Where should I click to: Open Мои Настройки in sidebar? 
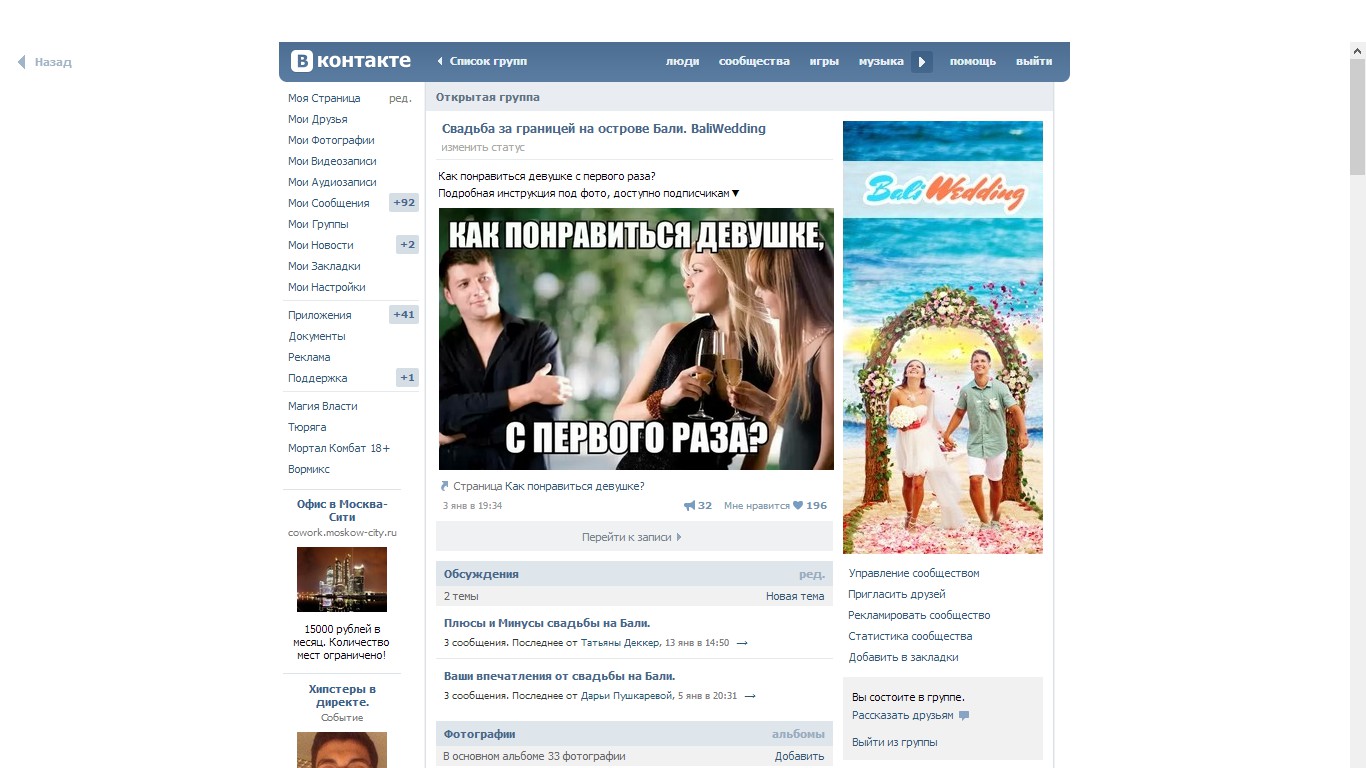327,287
